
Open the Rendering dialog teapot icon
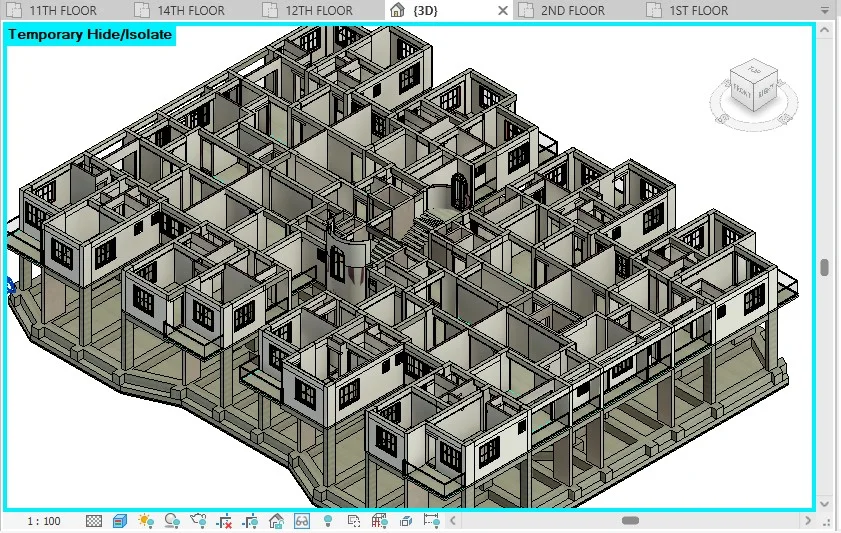coord(198,521)
